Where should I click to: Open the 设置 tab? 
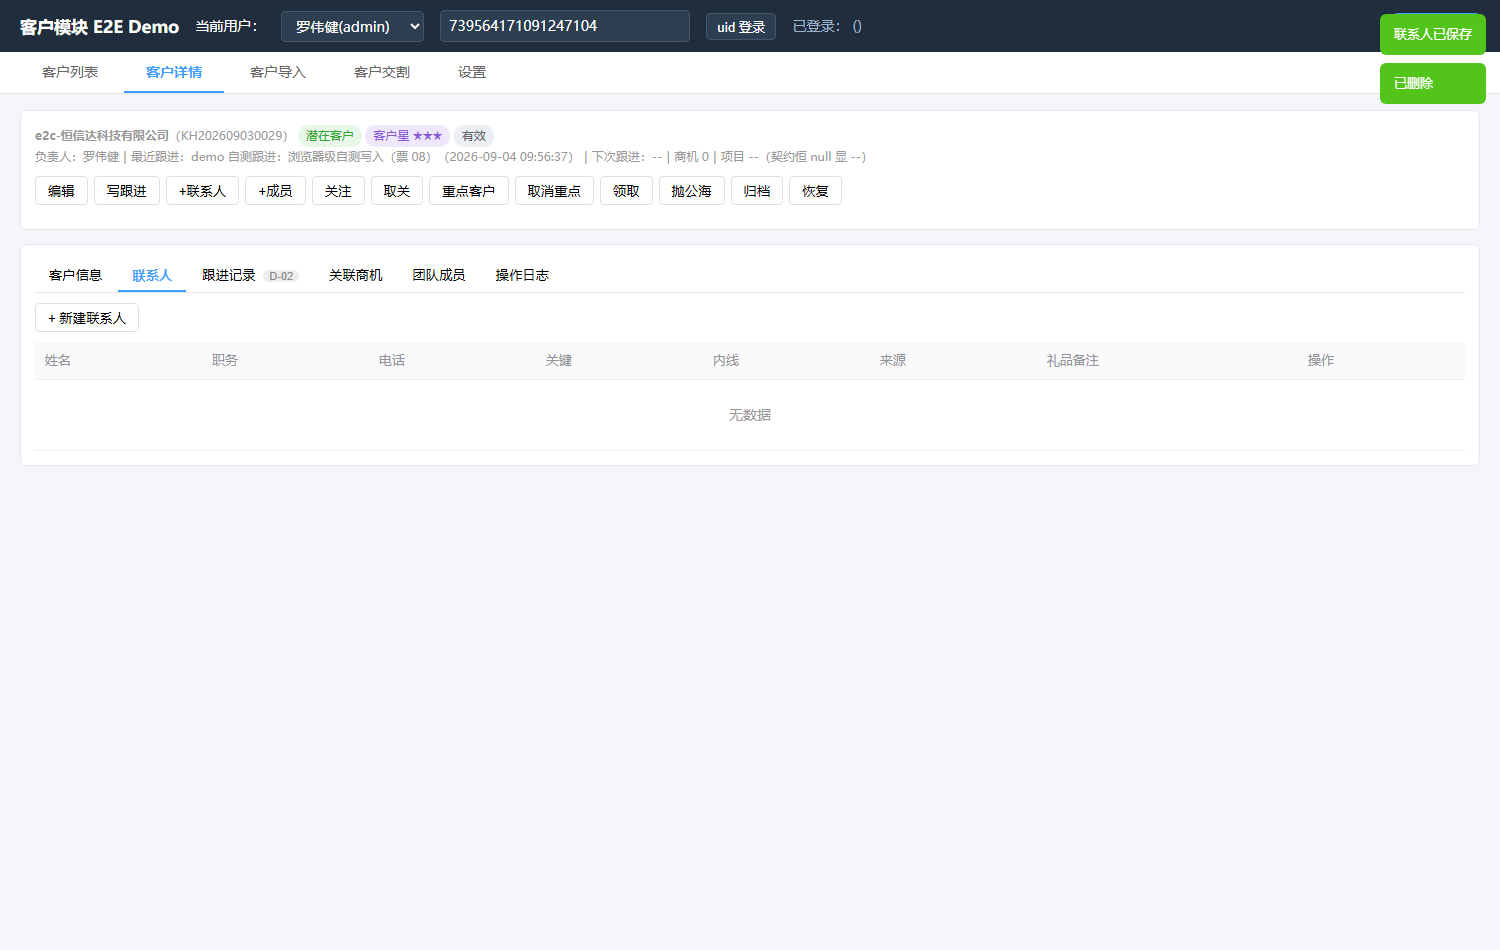tap(472, 72)
